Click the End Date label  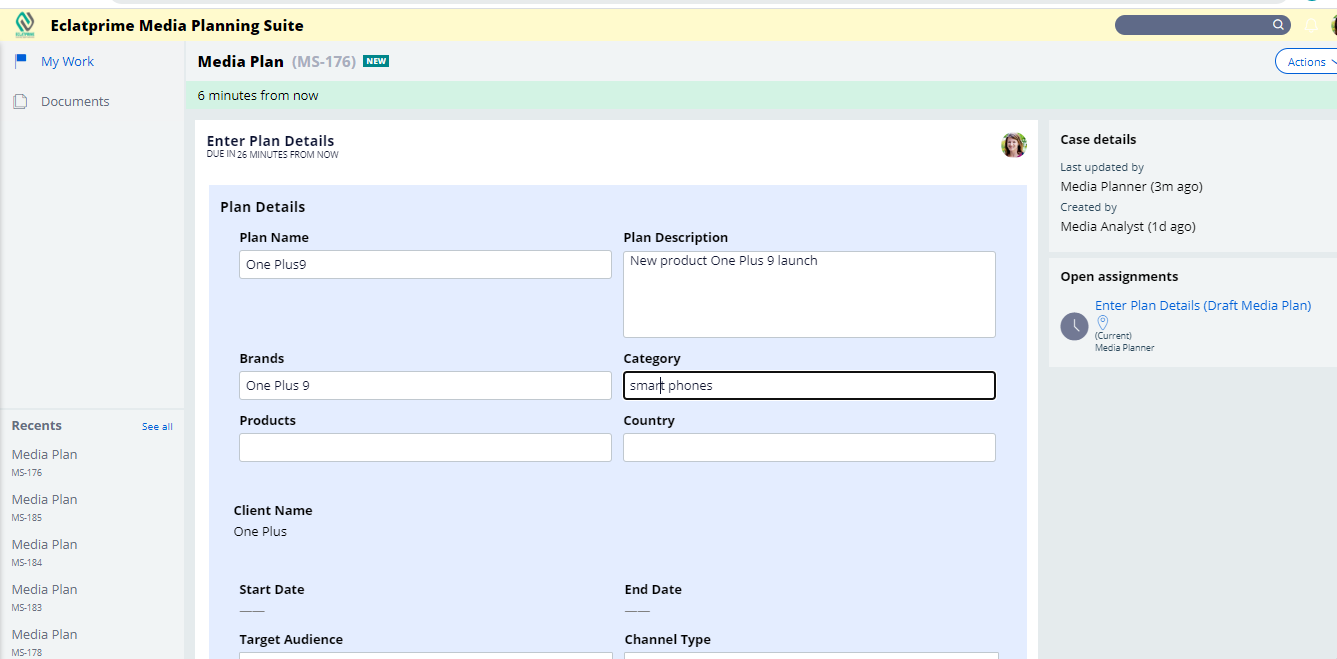[653, 589]
